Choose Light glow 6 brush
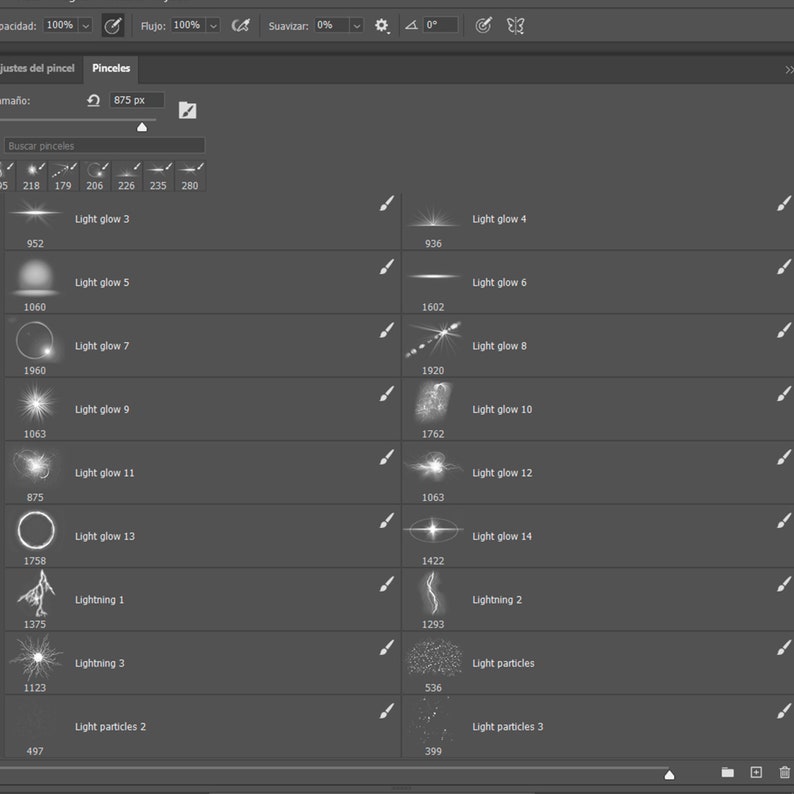Image resolution: width=794 pixels, height=794 pixels. (x=598, y=283)
